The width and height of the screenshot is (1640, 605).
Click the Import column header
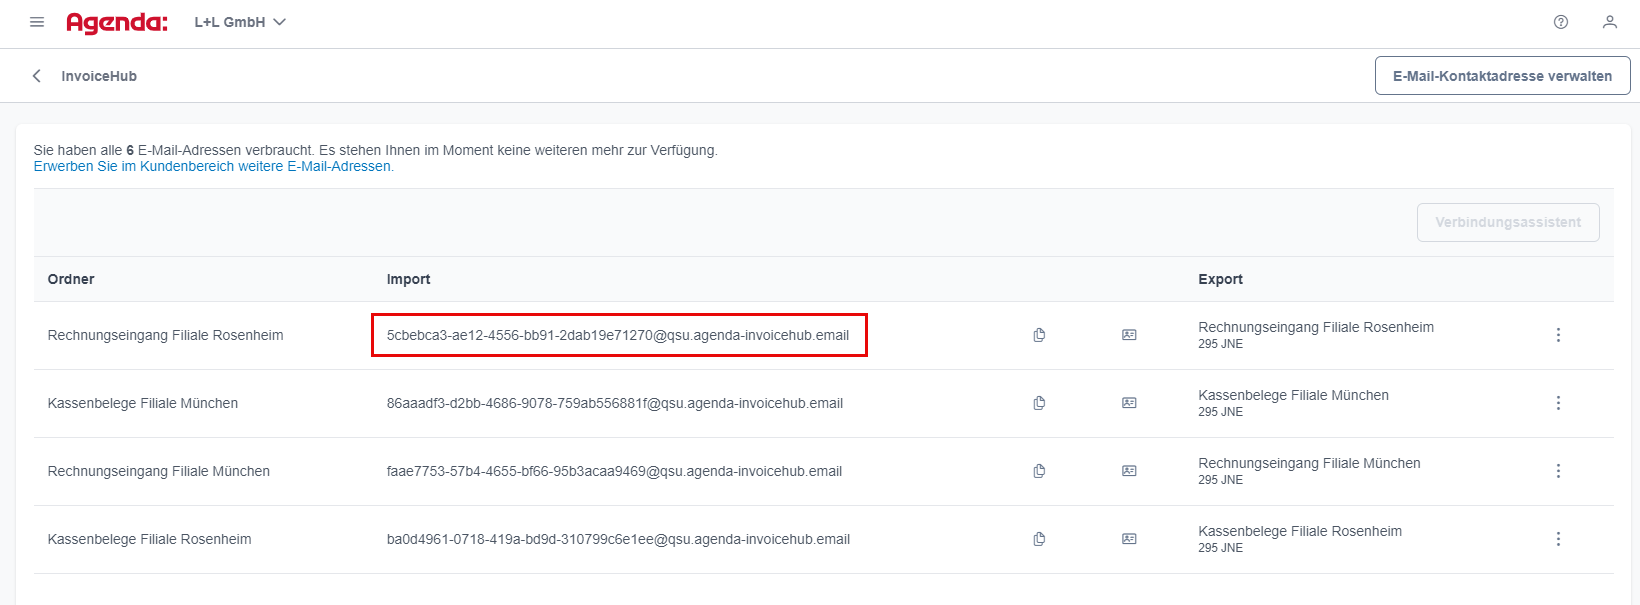[x=408, y=279]
